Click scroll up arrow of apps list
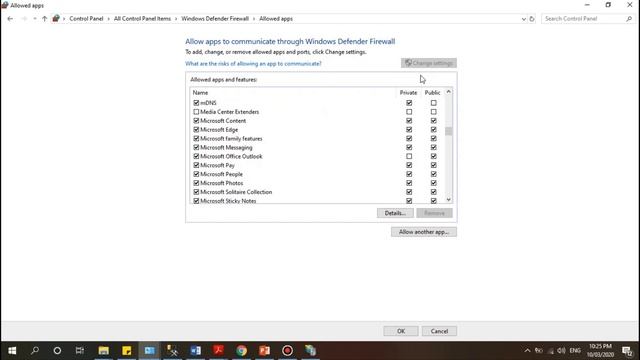Screen dimensions: 640x360 [449, 92]
